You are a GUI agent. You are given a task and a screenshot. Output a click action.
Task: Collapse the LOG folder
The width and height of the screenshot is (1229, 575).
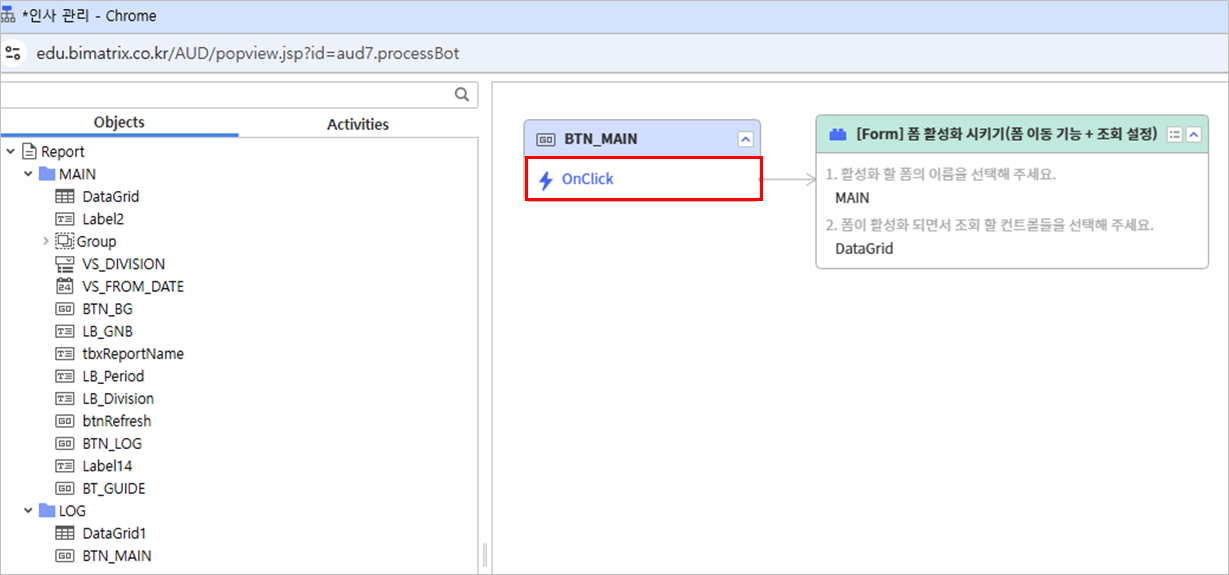coord(28,511)
